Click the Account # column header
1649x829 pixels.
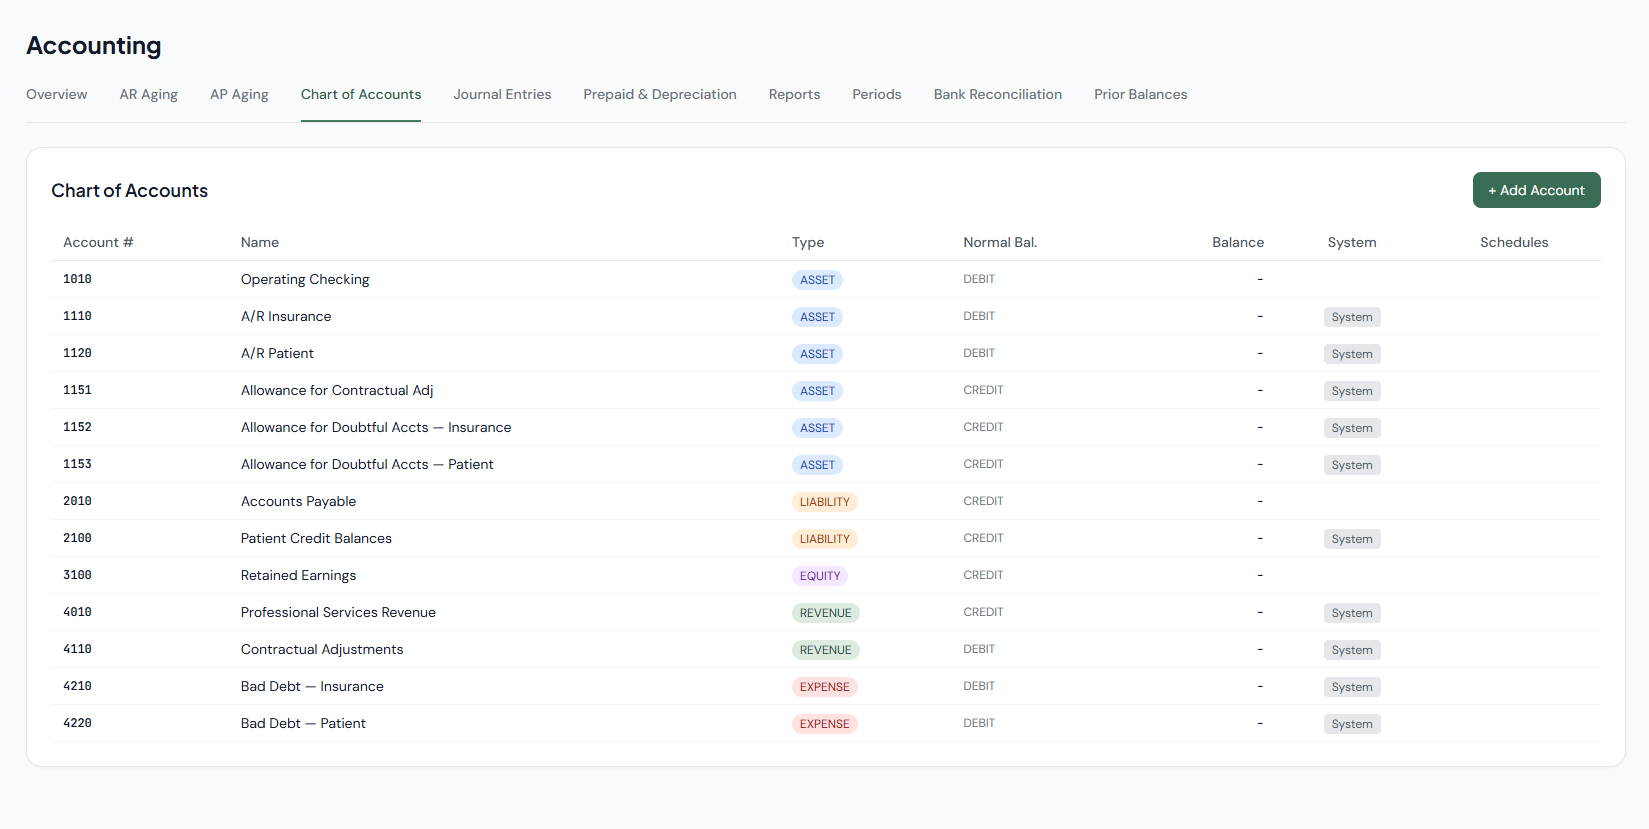coord(98,242)
